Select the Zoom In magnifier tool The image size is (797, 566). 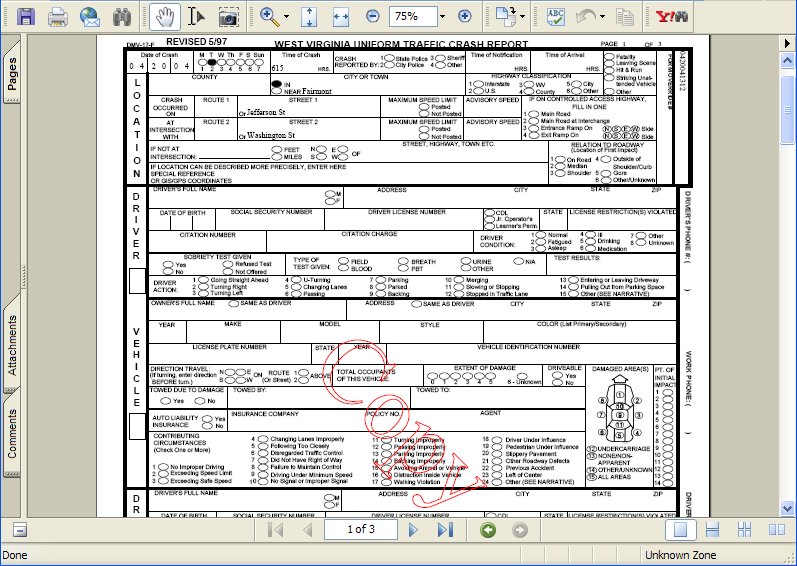[x=270, y=16]
